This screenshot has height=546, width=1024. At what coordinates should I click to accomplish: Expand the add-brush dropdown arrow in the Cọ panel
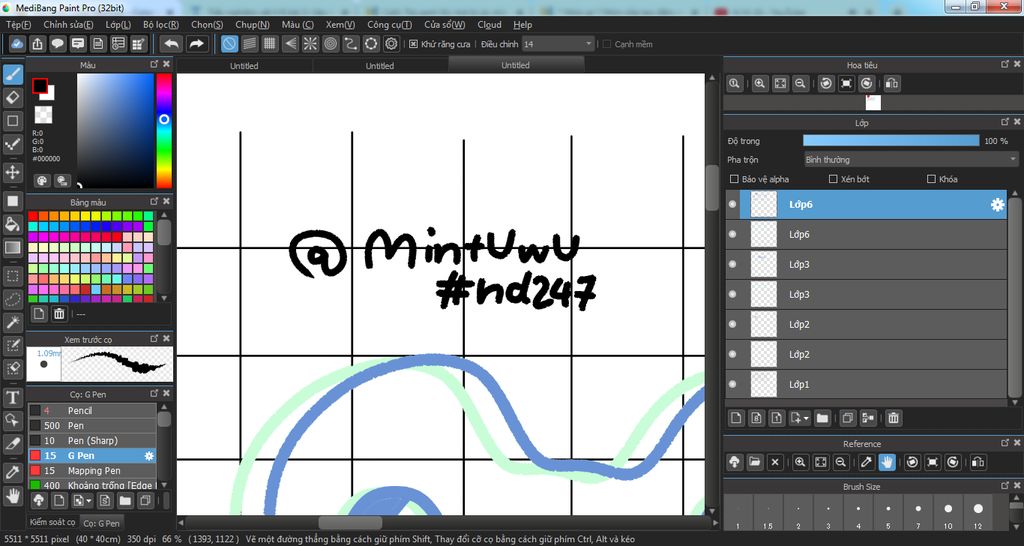point(89,502)
